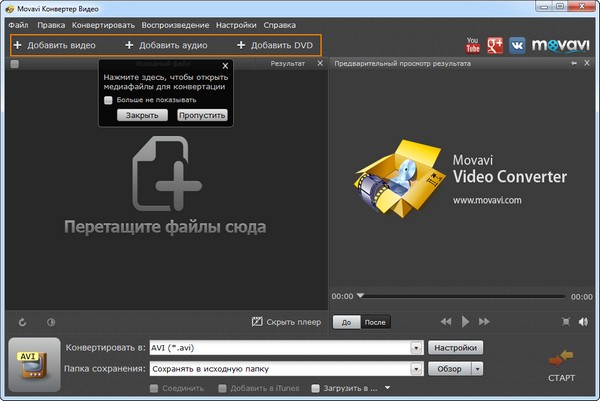
Task: Click the rewind playback button
Action: tap(446, 321)
